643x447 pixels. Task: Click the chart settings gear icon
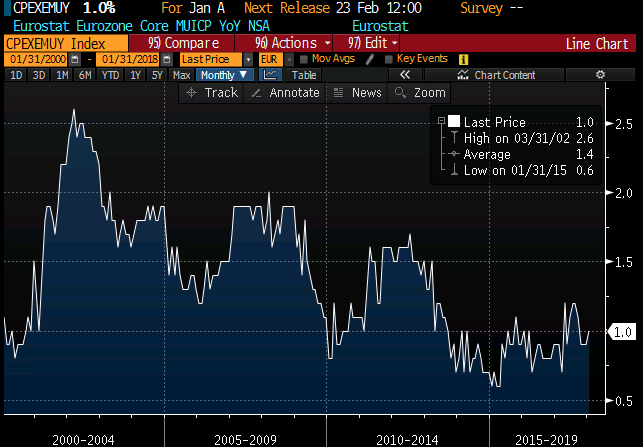click(x=600, y=75)
